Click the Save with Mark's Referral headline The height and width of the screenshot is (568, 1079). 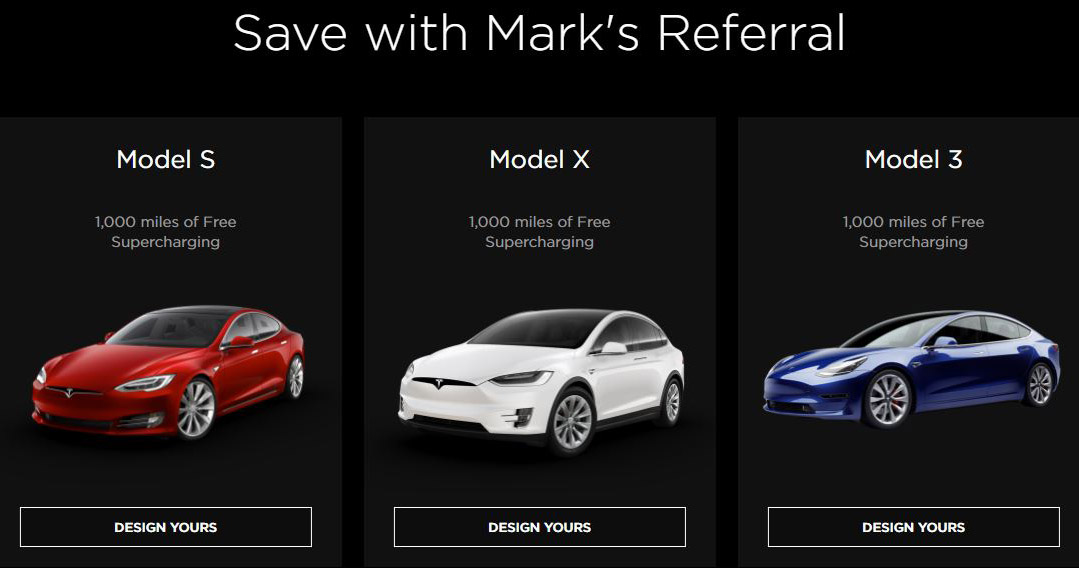540,32
